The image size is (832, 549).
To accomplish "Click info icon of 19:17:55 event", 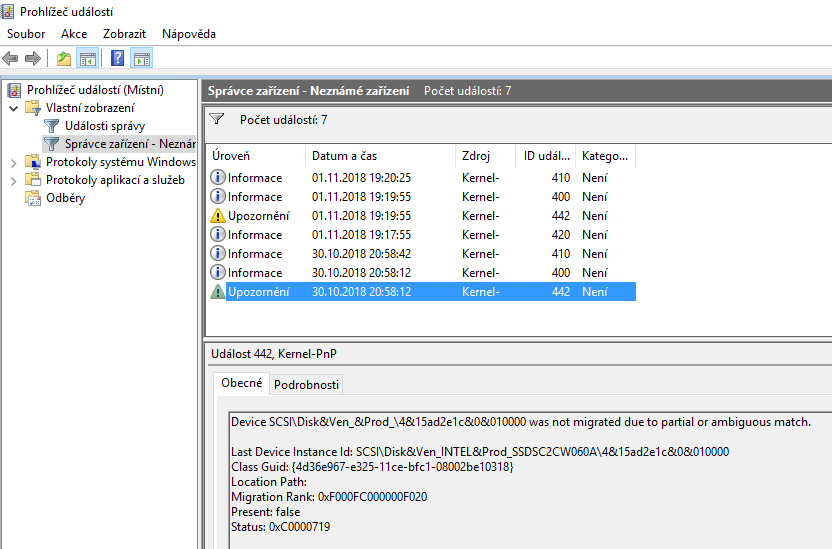I will coord(218,234).
